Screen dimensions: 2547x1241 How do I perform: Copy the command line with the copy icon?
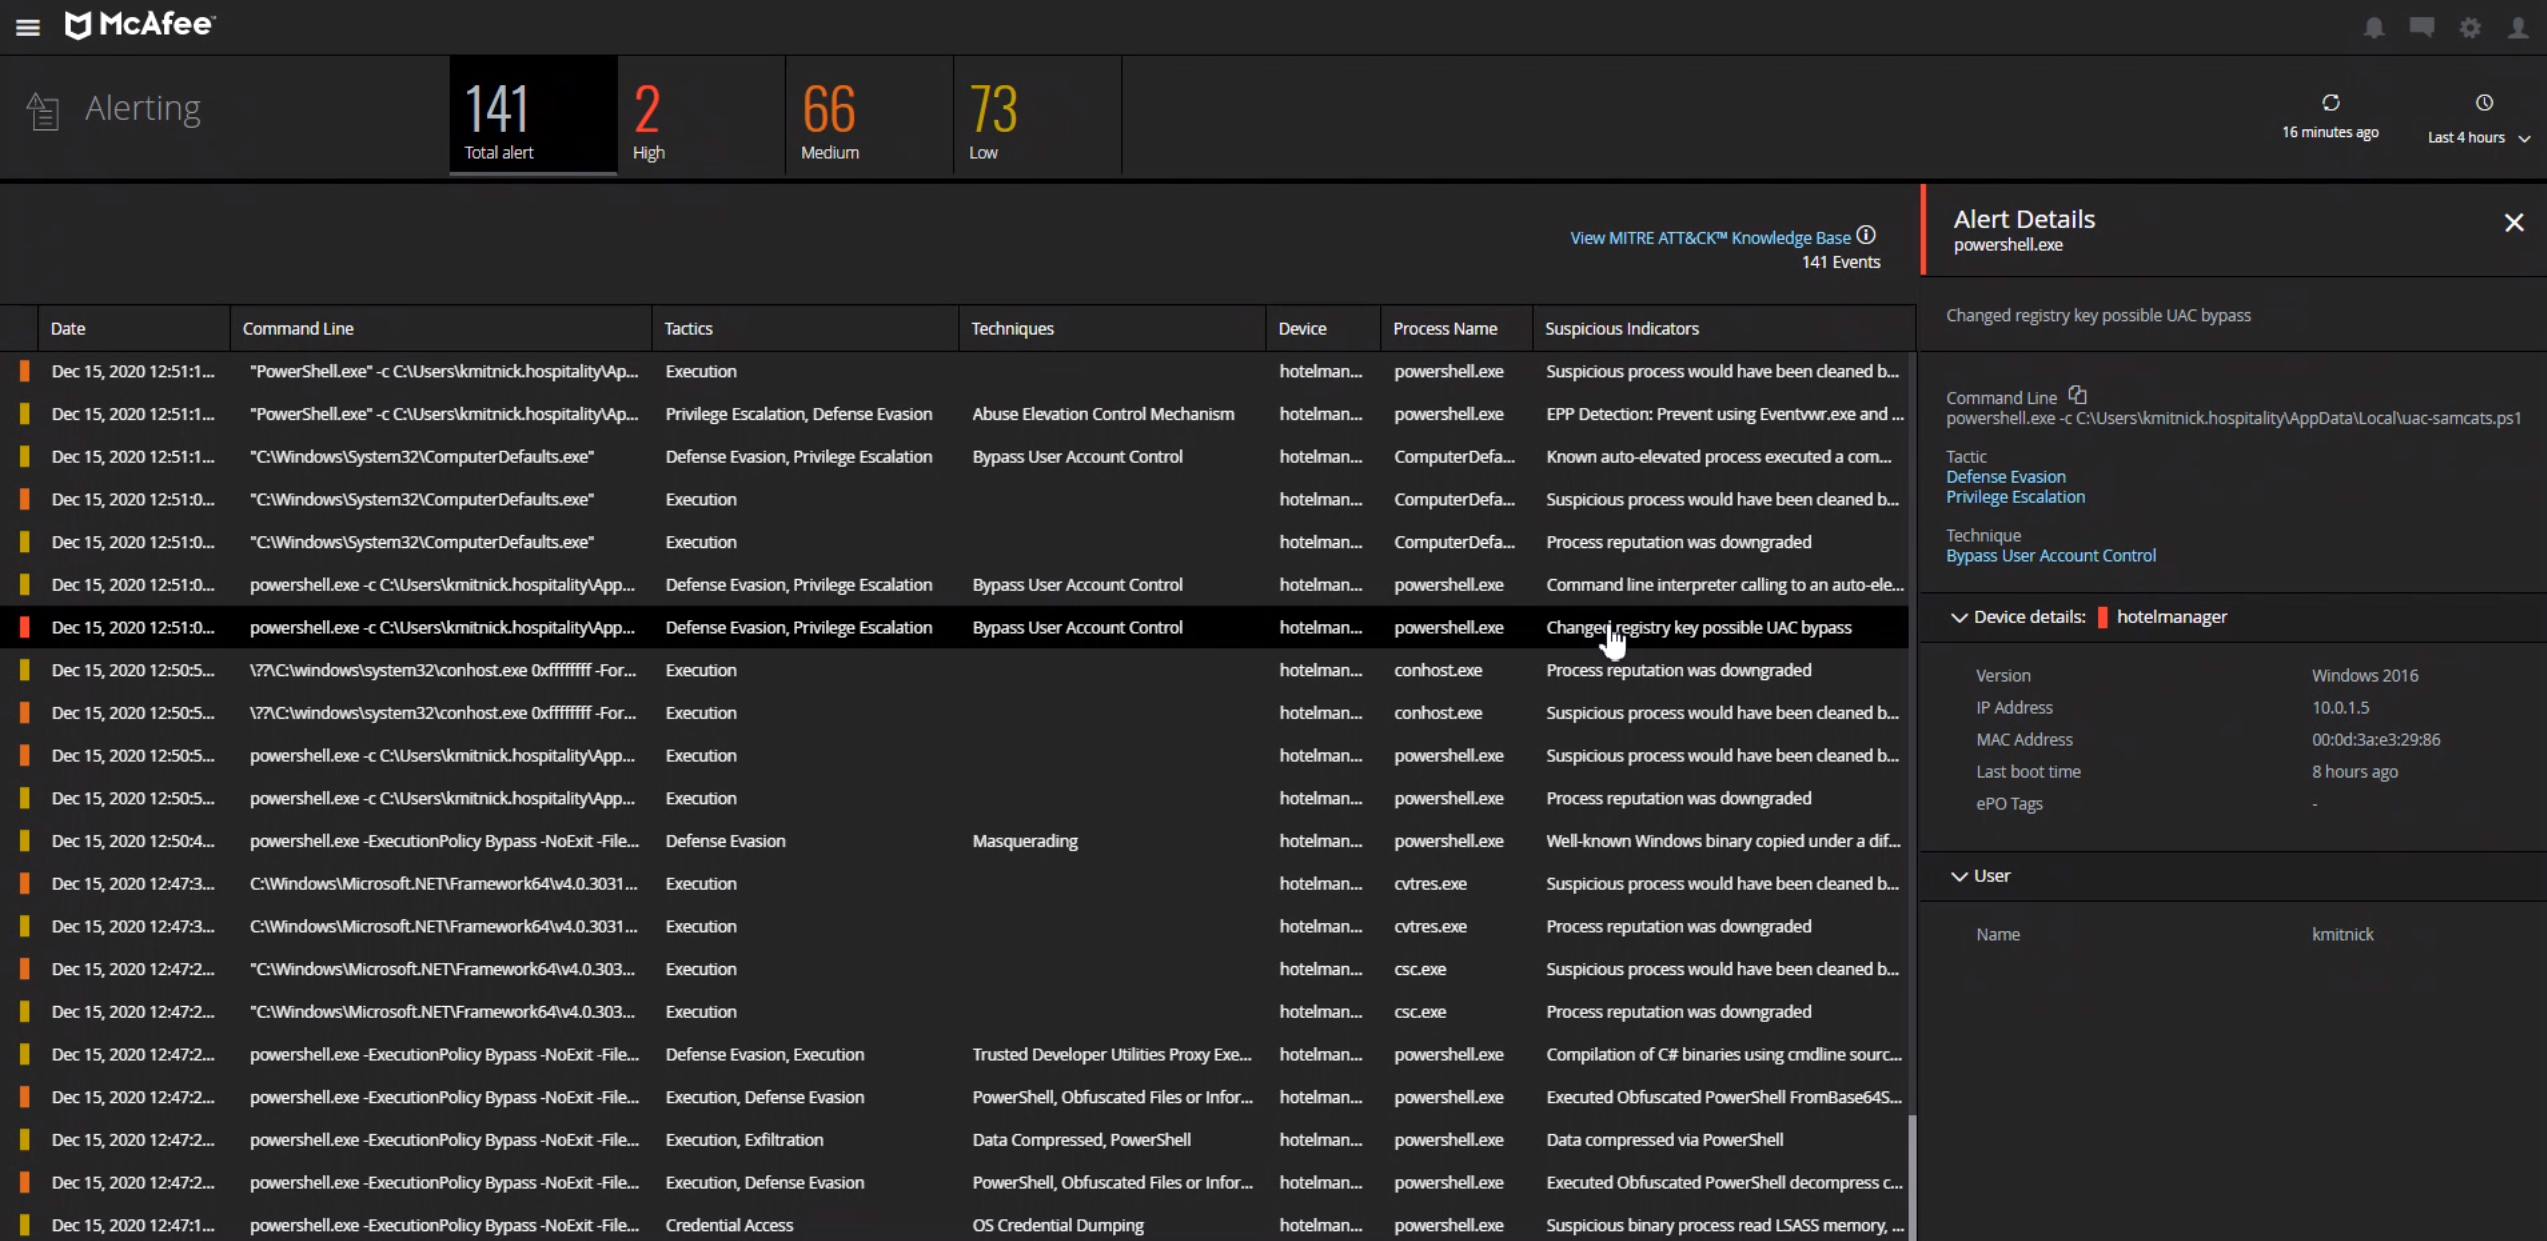(2077, 395)
